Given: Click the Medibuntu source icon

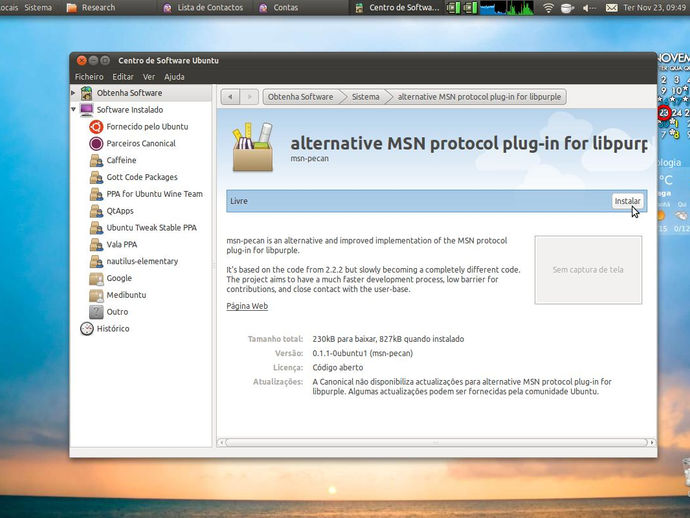Looking at the screenshot, I should point(96,295).
